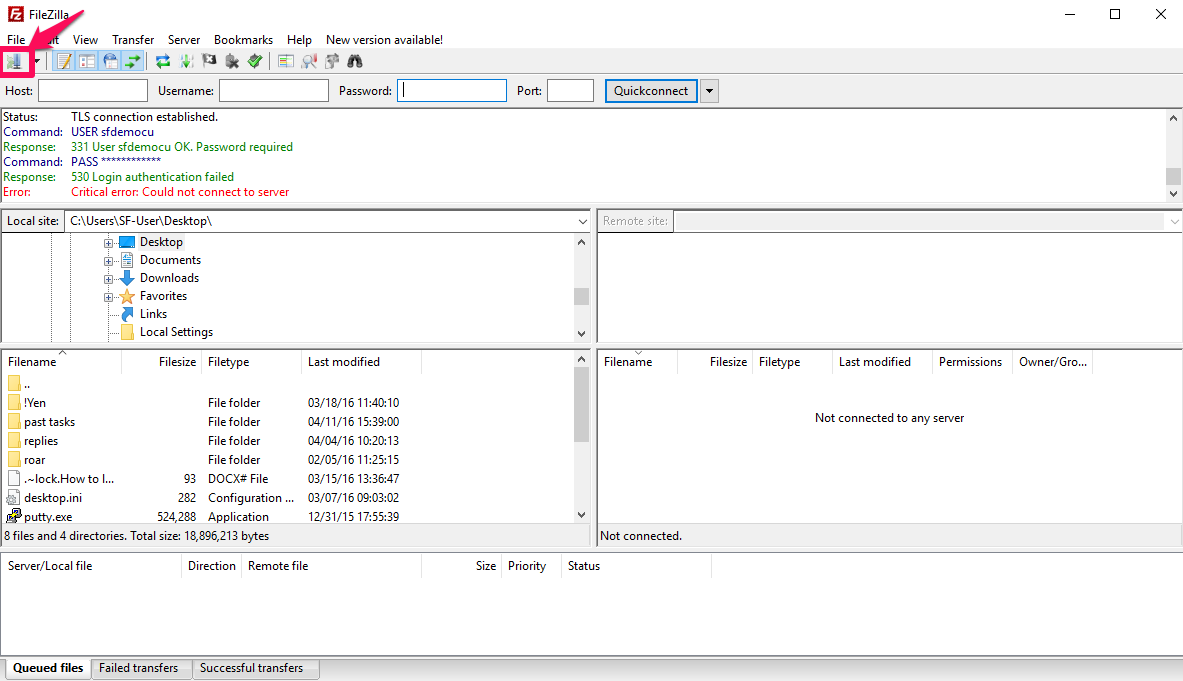Select the putty.exe application icon
Image resolution: width=1183 pixels, height=681 pixels.
[x=14, y=517]
